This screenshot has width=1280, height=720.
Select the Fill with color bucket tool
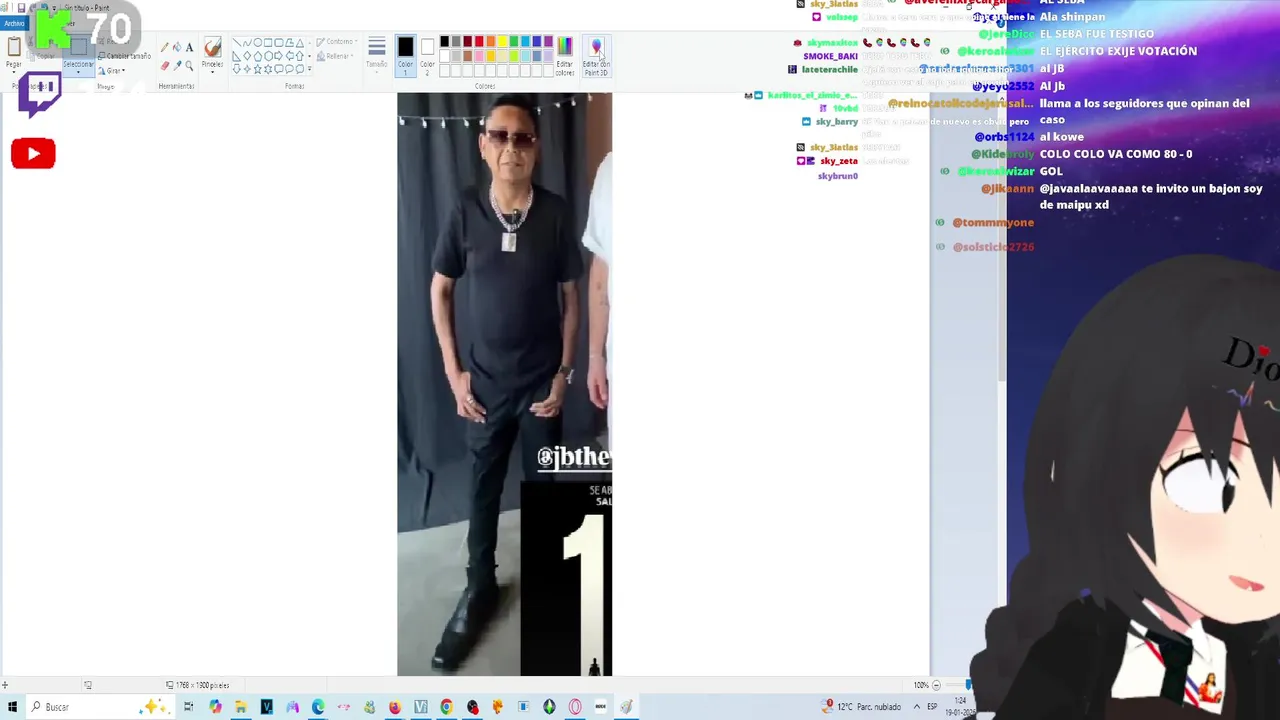coord(177,47)
